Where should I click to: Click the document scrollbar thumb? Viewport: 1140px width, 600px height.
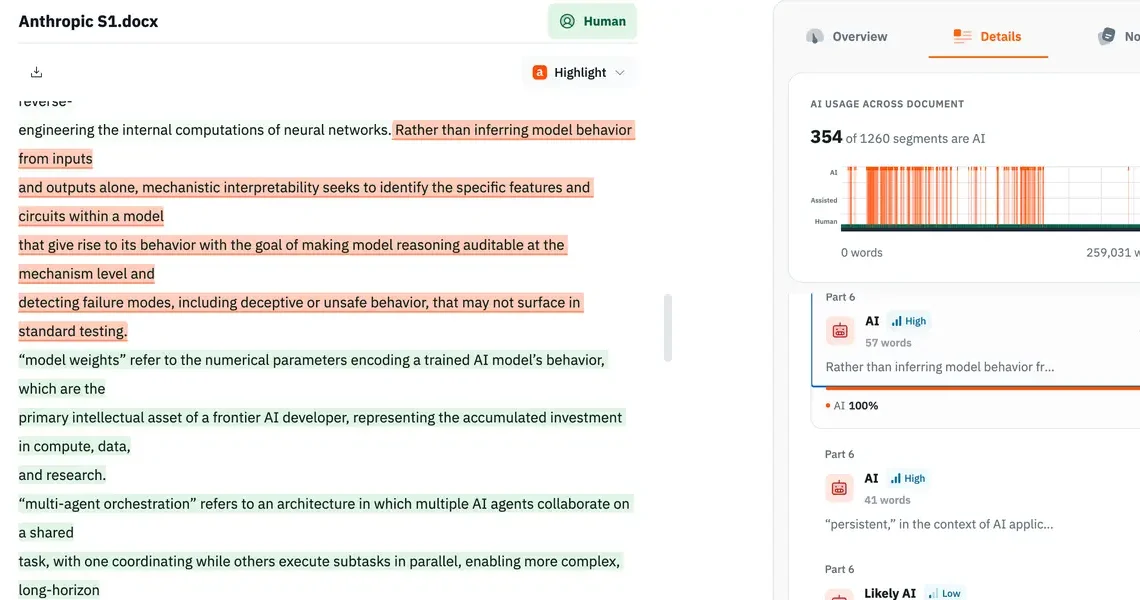coord(667,327)
